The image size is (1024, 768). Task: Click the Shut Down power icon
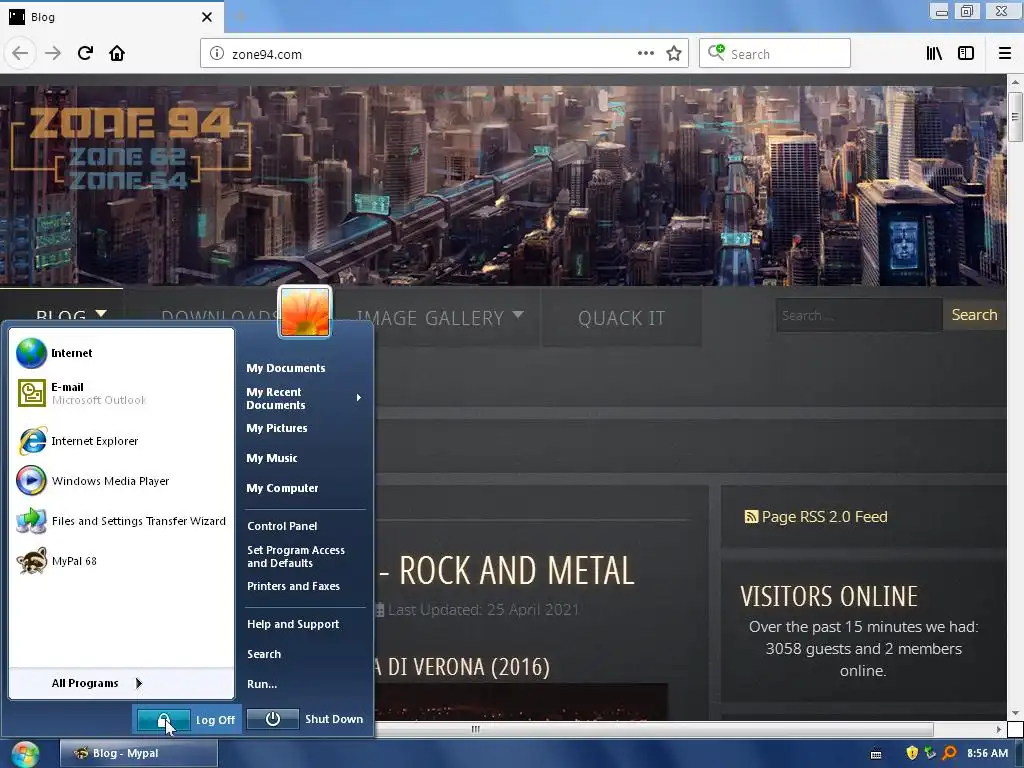click(273, 719)
